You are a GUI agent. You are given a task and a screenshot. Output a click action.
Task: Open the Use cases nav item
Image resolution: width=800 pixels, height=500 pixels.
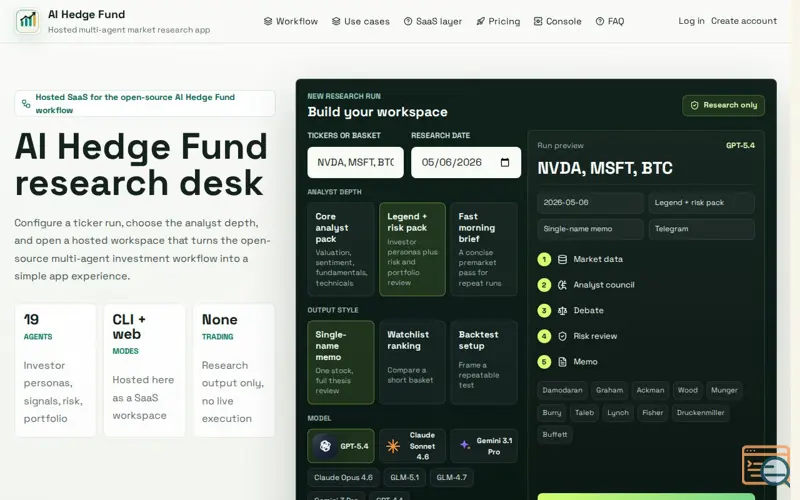361,21
